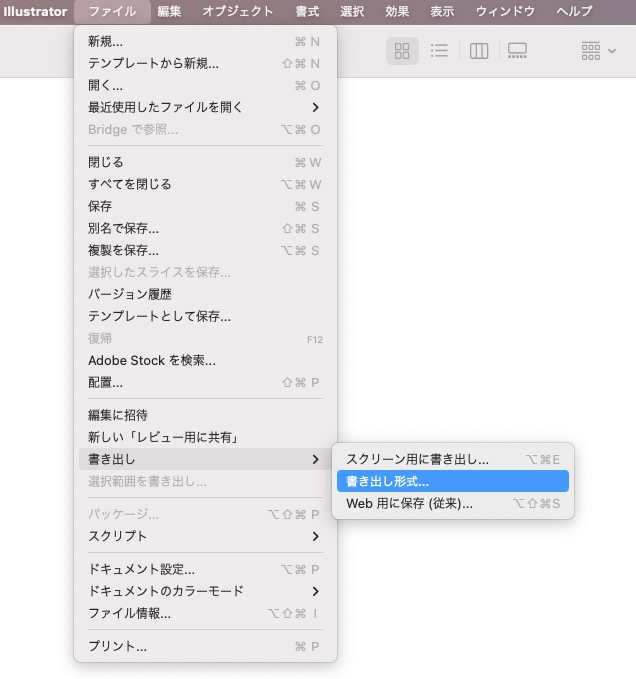Switch to column view

click(x=479, y=51)
